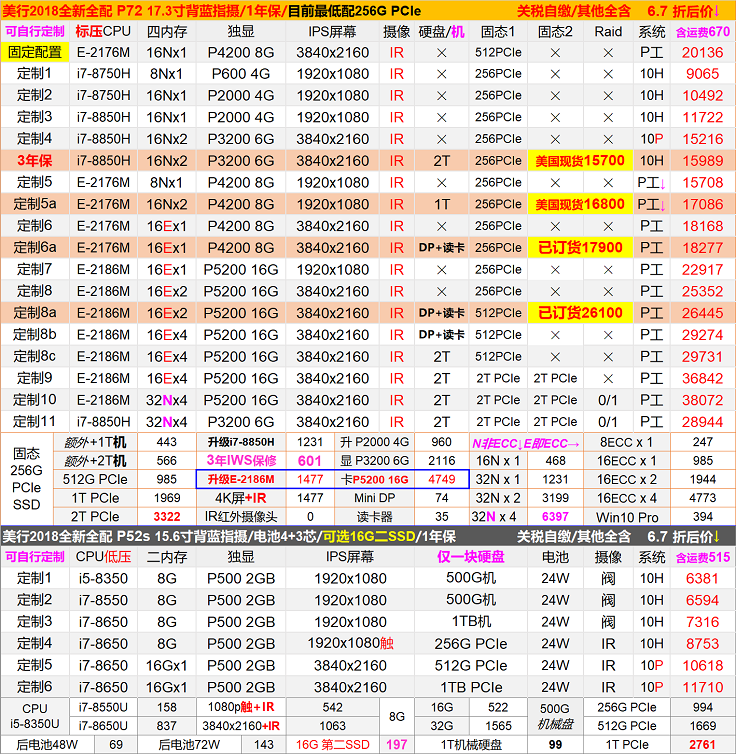This screenshot has width=736, height=754.
Task: Select the 后电池72W cell
Action: (x=187, y=745)
